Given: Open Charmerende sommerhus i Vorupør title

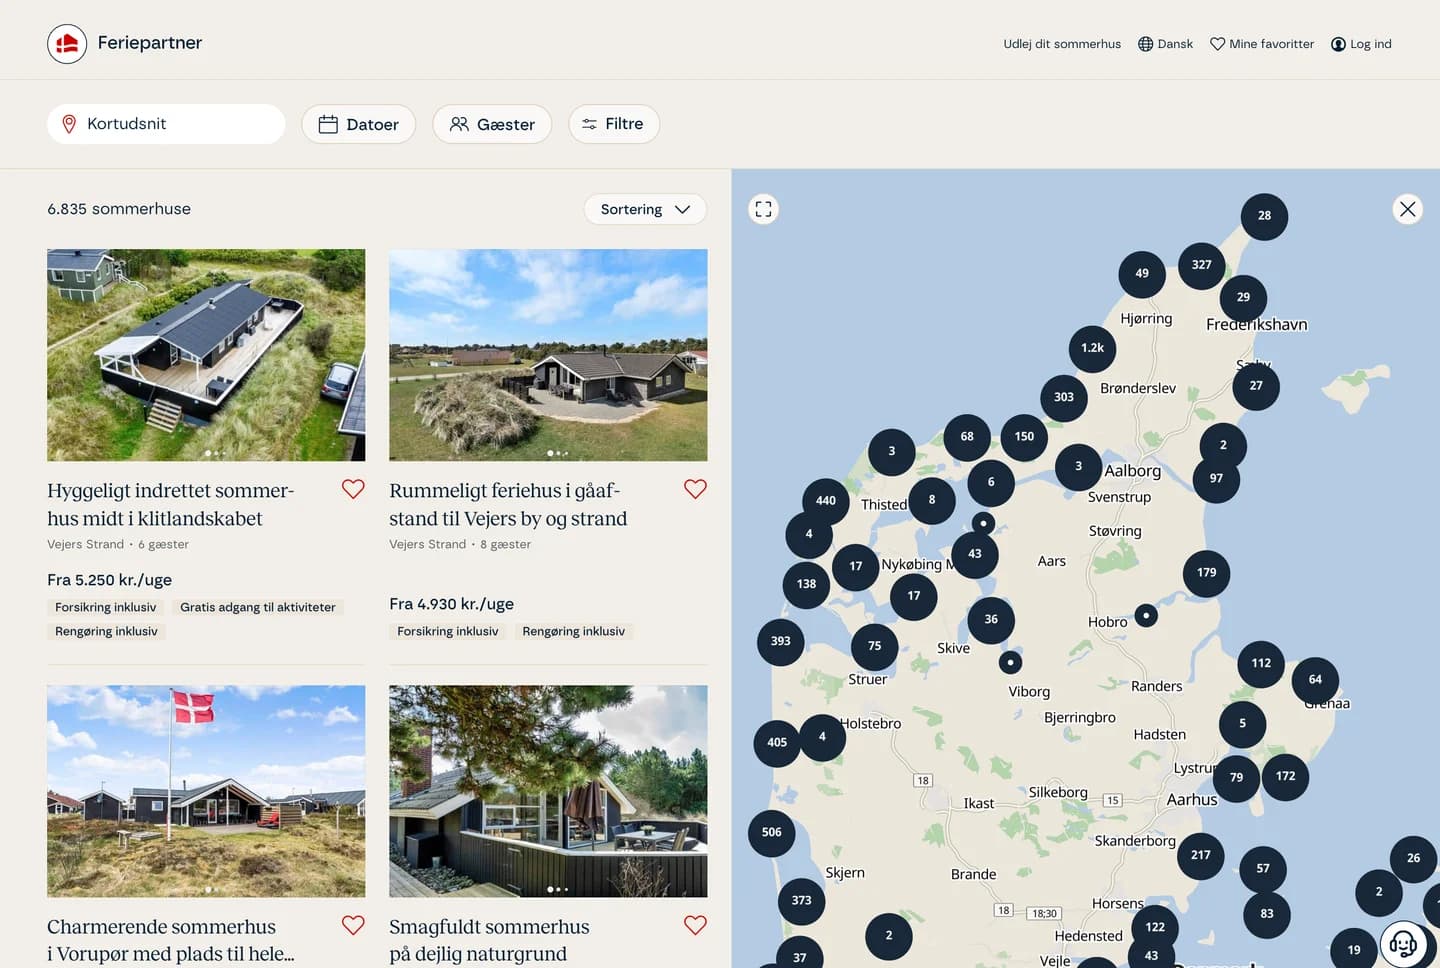Looking at the screenshot, I should [170, 940].
